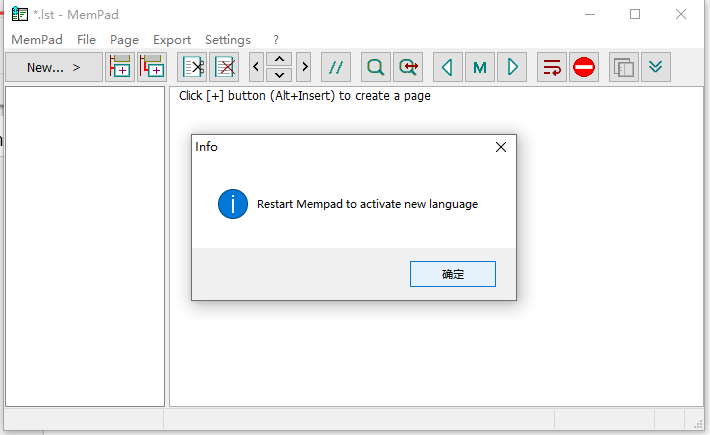This screenshot has height=435, width=710.
Task: Click the MemPad app icon in title bar
Action: click(20, 14)
